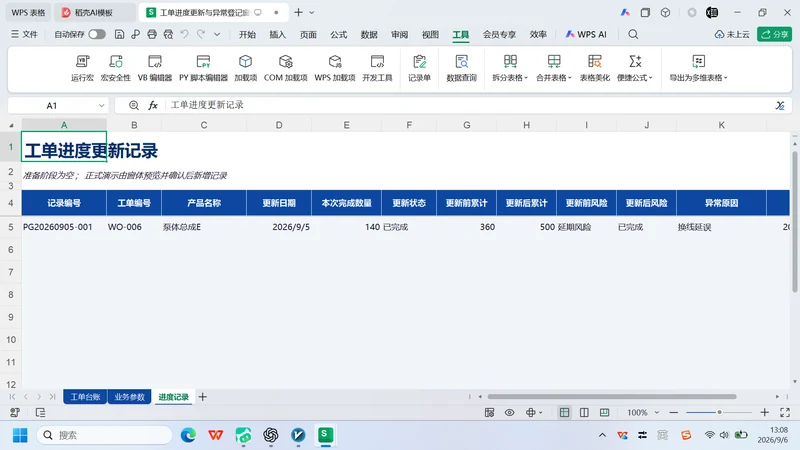
Task: Open ChatGPT taskbar icon
Action: point(271,435)
